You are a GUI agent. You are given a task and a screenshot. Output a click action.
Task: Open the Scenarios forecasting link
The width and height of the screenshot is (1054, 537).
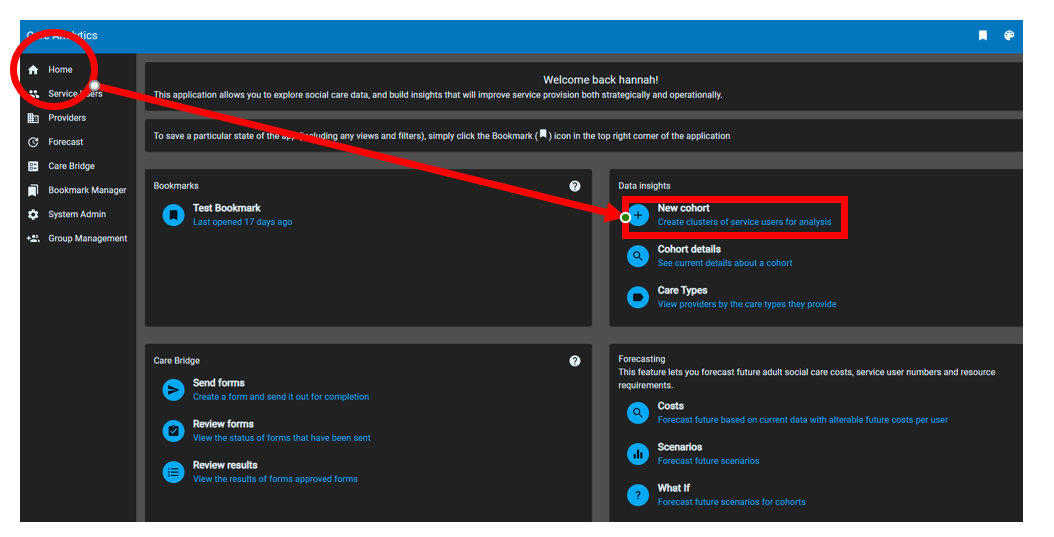[680, 447]
